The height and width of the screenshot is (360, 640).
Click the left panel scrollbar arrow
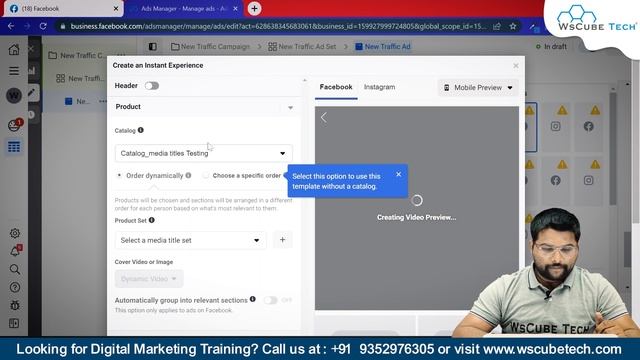[x=304, y=80]
